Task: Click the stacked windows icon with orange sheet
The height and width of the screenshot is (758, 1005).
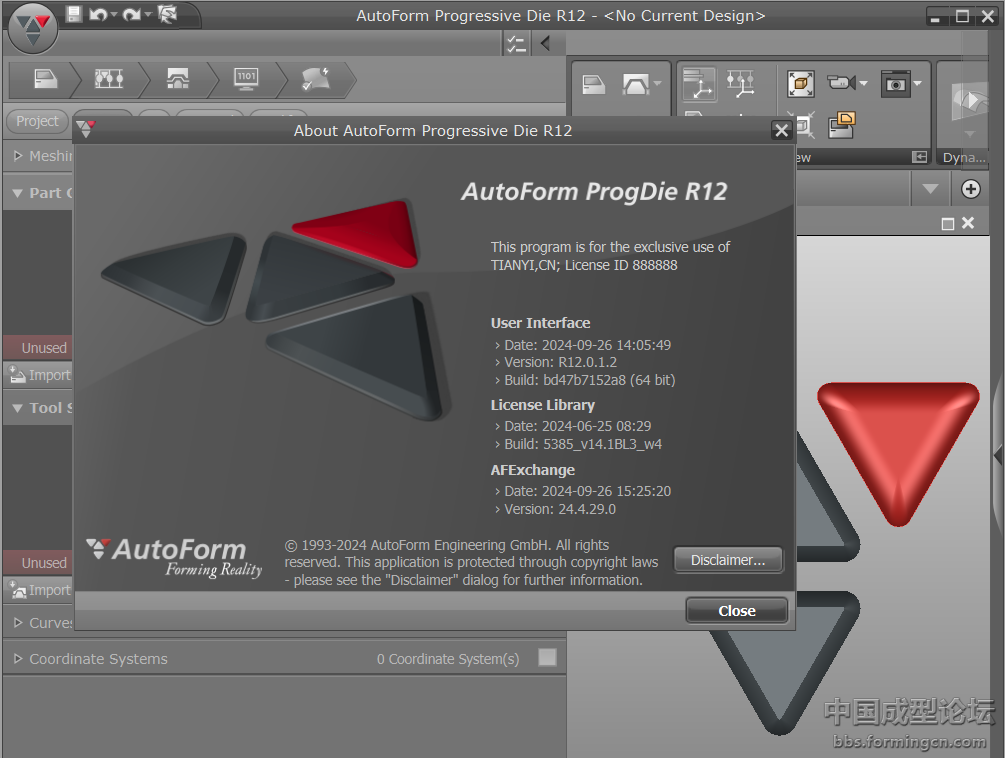Action: 842,125
